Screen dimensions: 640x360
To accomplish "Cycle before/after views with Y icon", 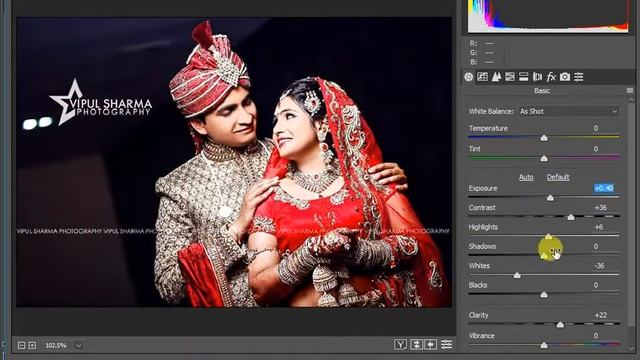I will click(400, 345).
